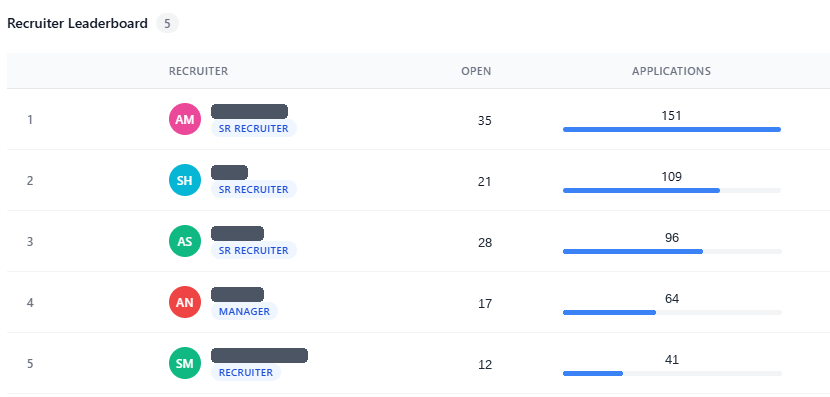The image size is (830, 397).
Task: Click rank number 1
Action: [30, 120]
